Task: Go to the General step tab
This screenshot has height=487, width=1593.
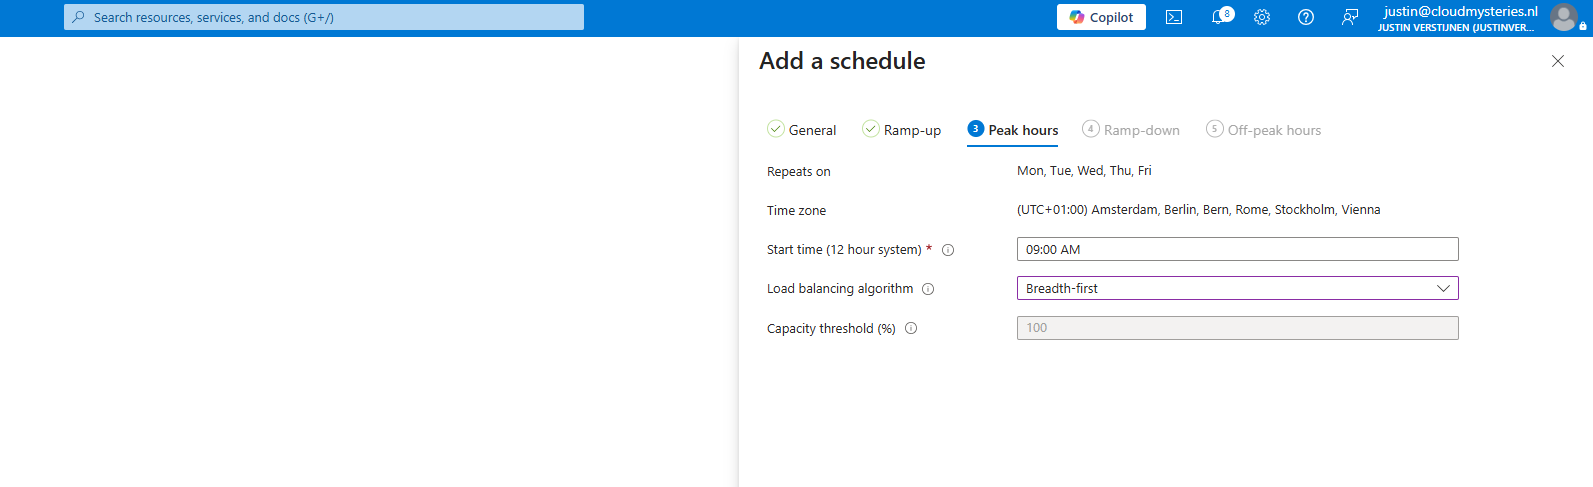Action: point(802,130)
